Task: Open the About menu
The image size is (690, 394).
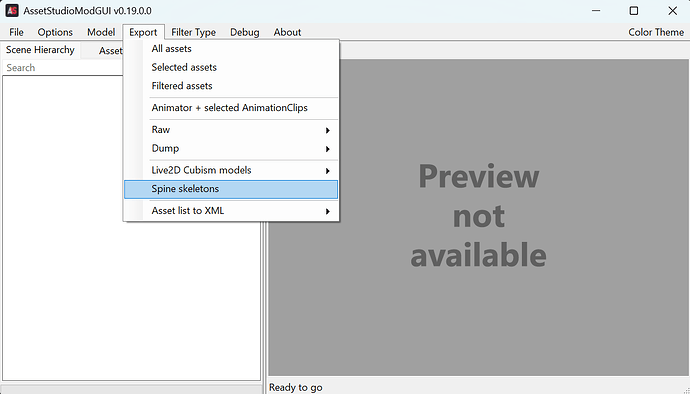Action: (287, 32)
